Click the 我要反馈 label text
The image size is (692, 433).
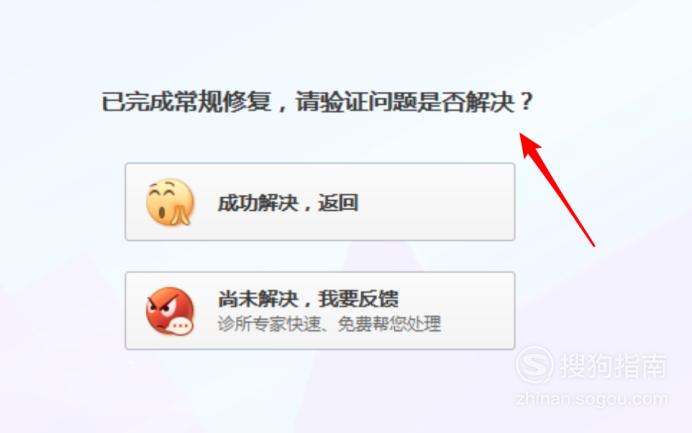point(359,298)
